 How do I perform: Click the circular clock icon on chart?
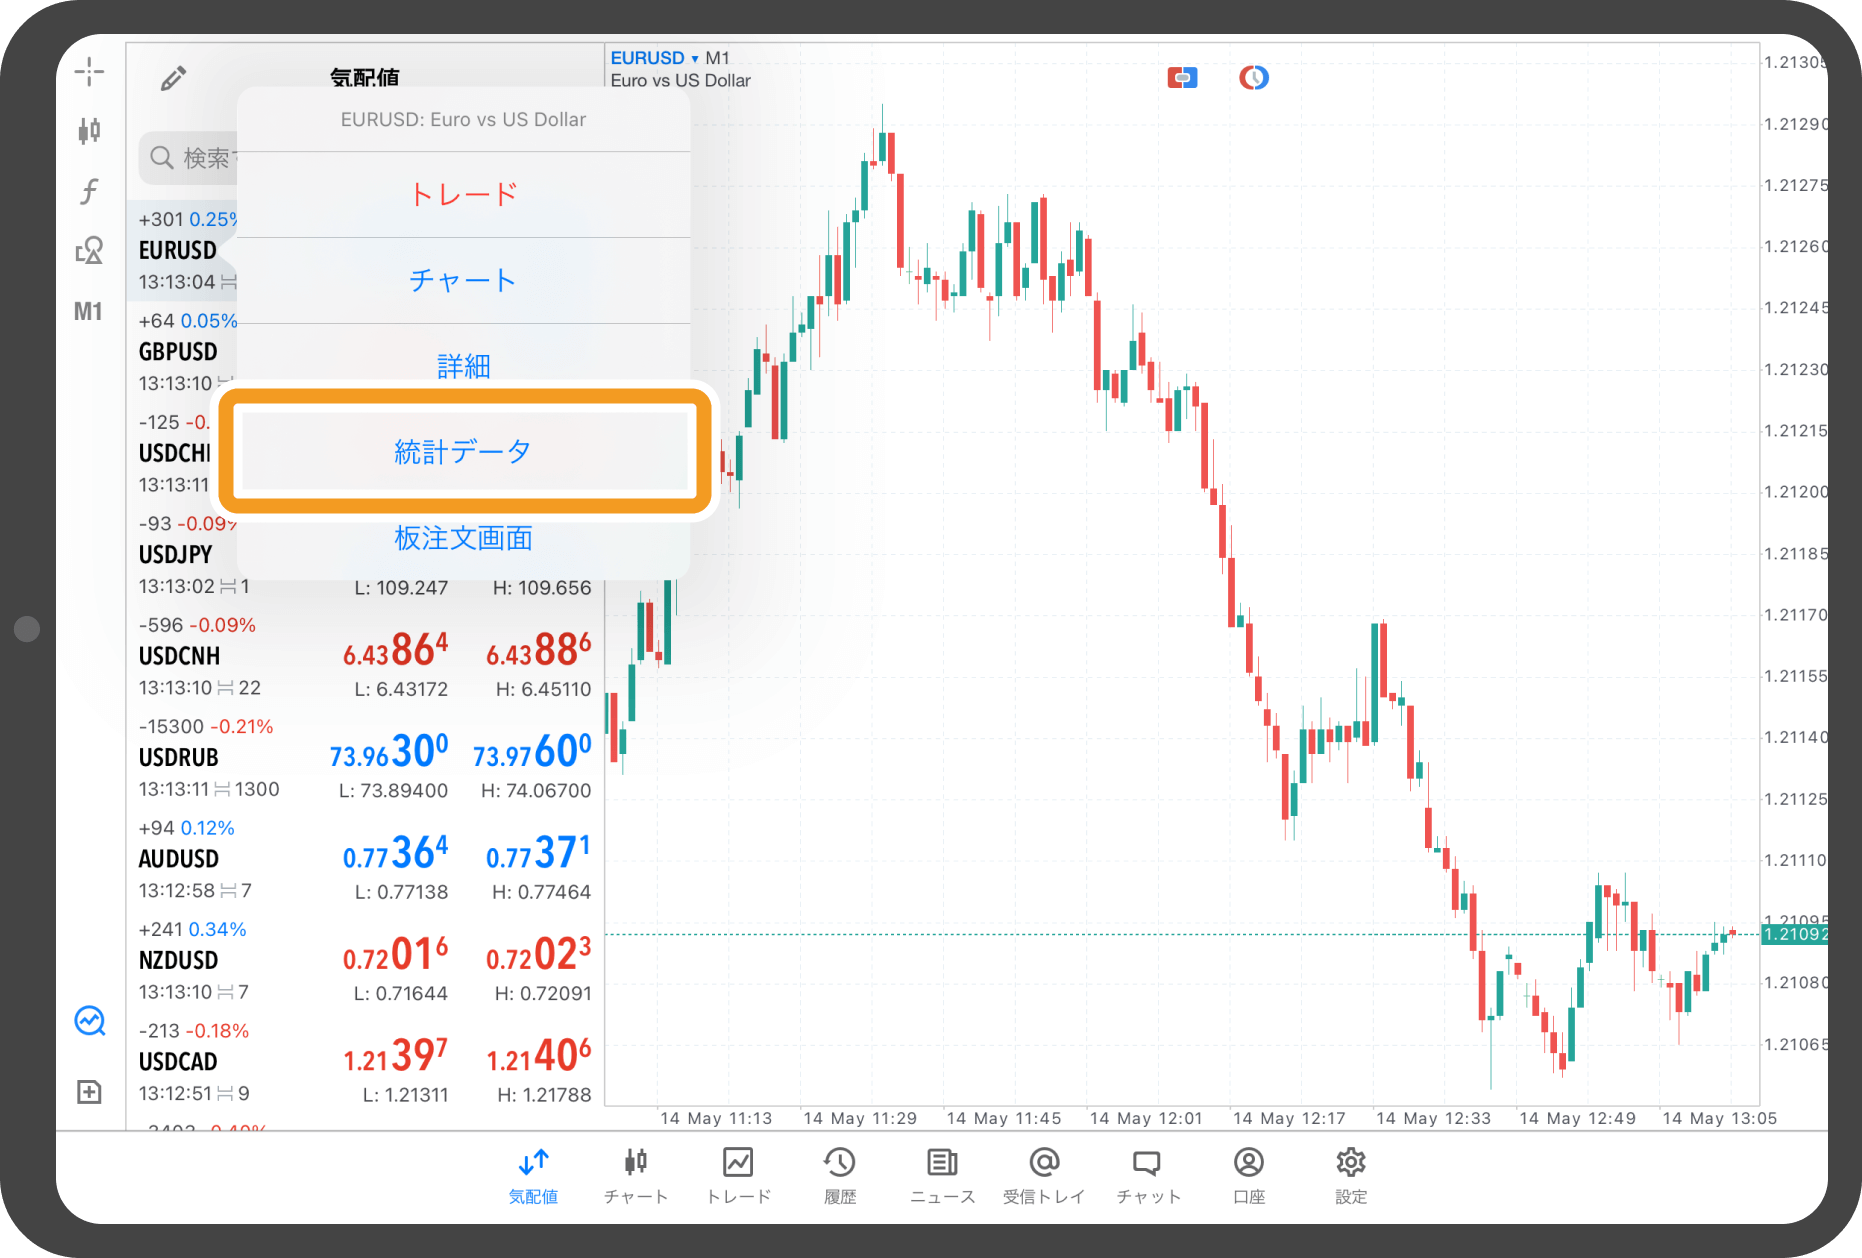coord(1253,78)
